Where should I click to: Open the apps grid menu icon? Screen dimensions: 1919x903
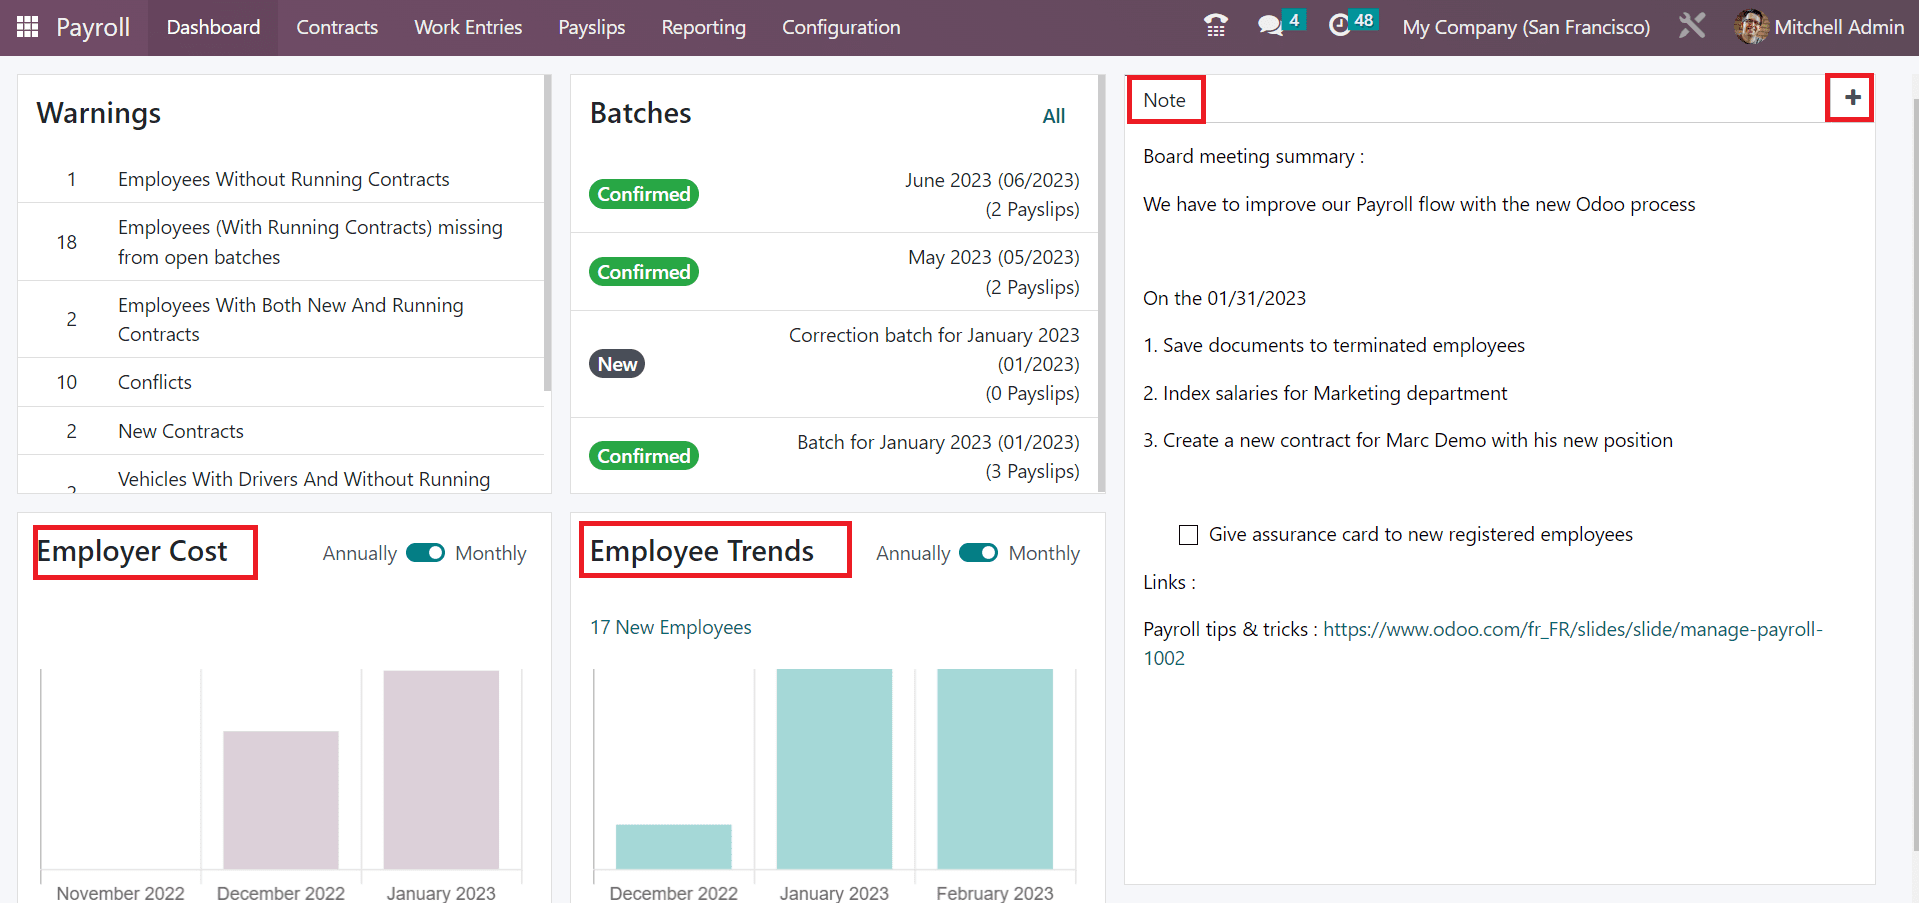click(x=27, y=27)
